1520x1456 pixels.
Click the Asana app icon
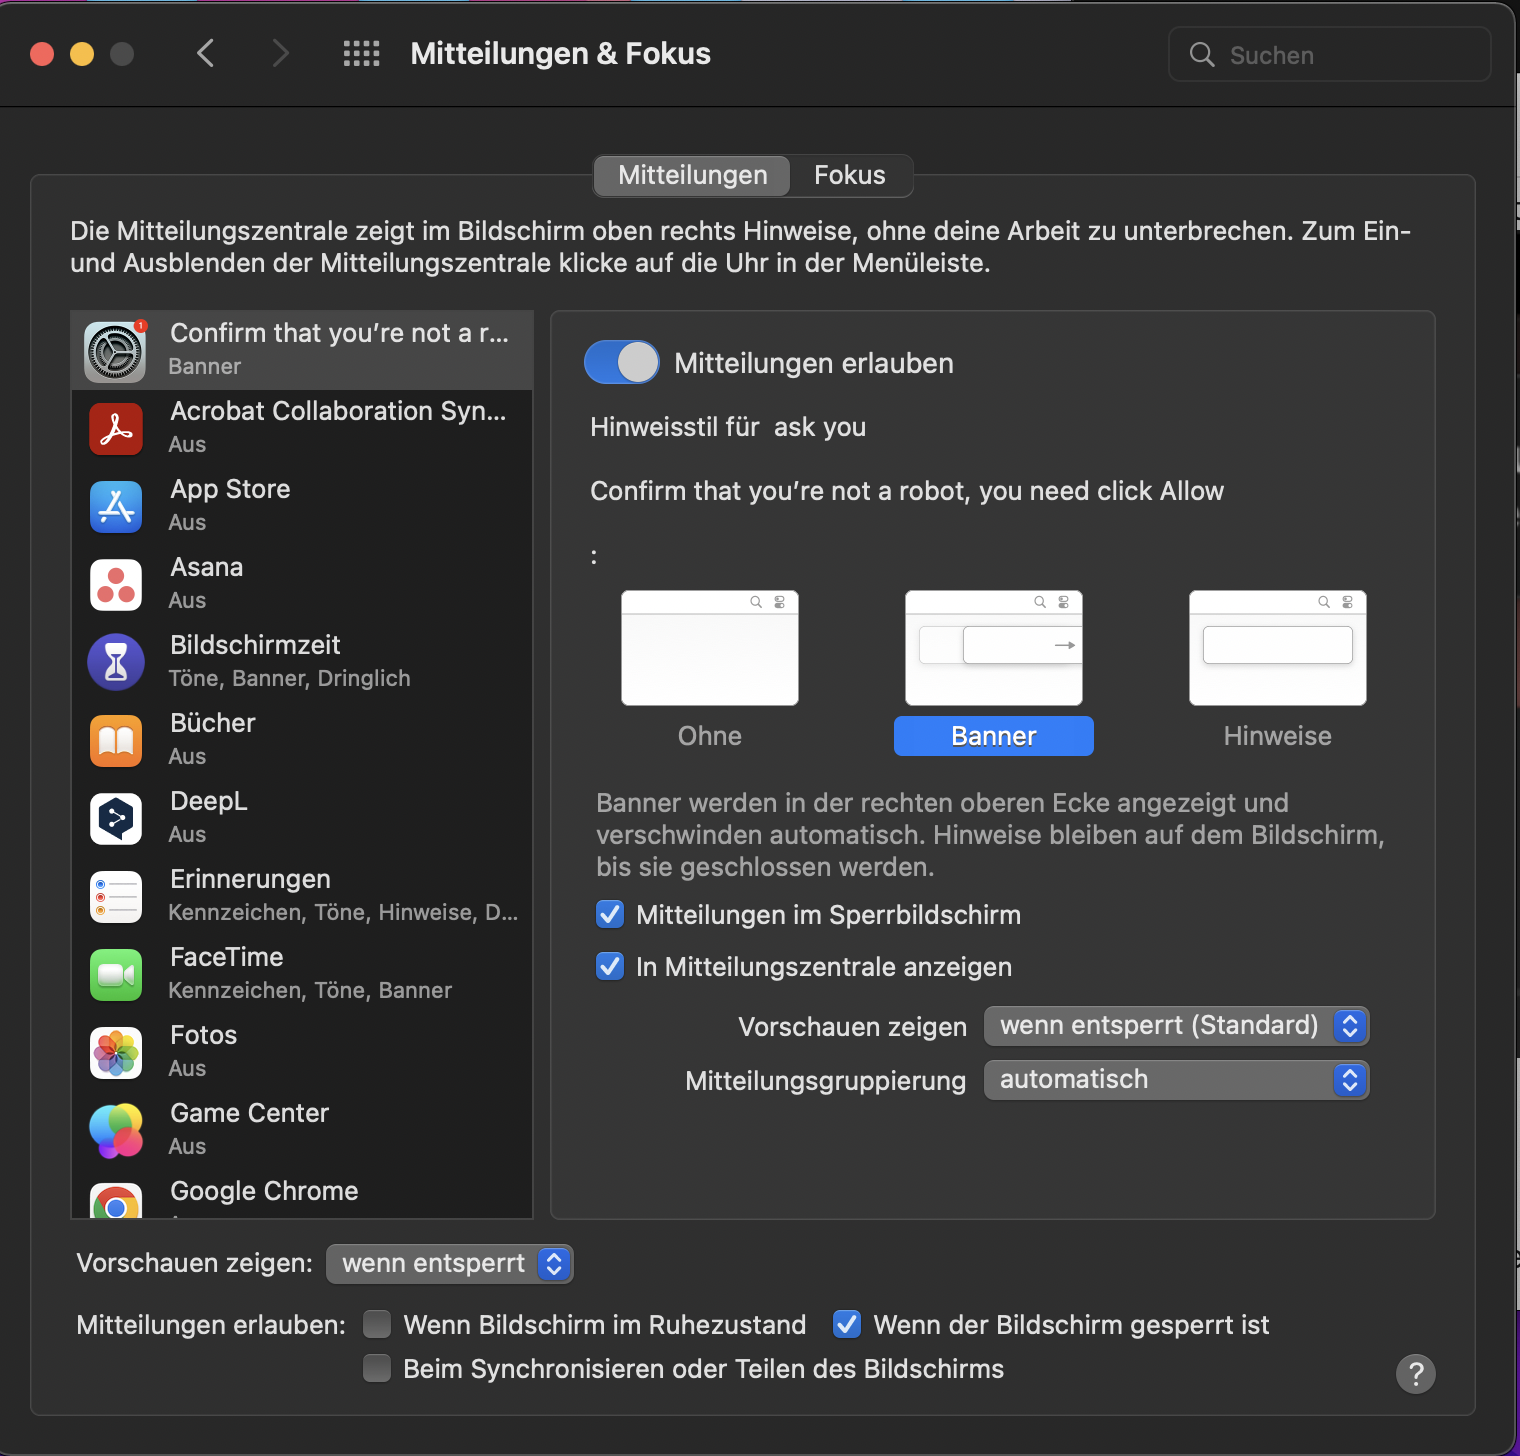[116, 585]
